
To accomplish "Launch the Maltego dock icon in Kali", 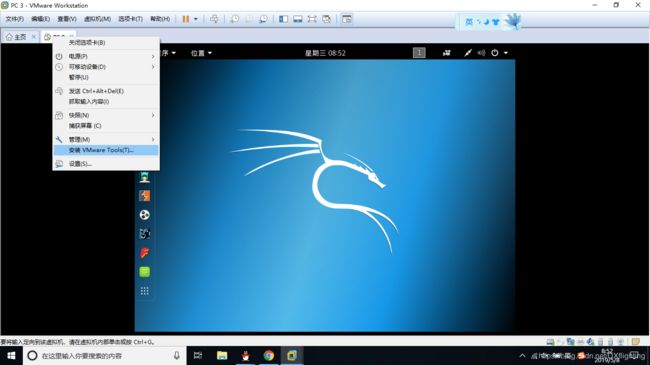I will coord(145,234).
